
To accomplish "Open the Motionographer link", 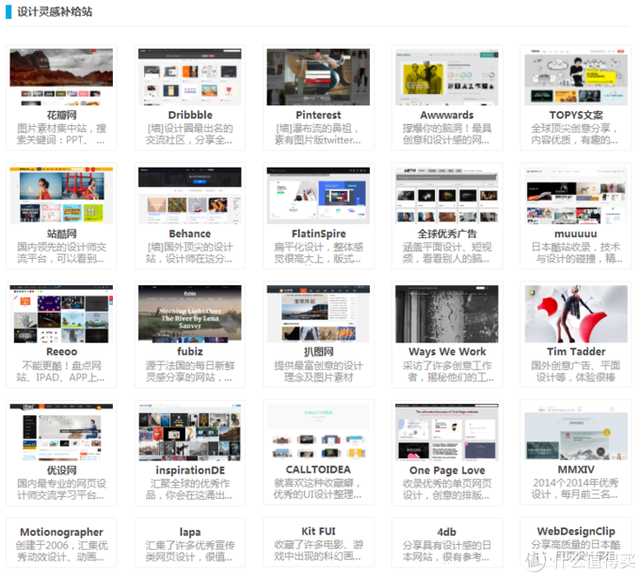I will click(x=62, y=532).
